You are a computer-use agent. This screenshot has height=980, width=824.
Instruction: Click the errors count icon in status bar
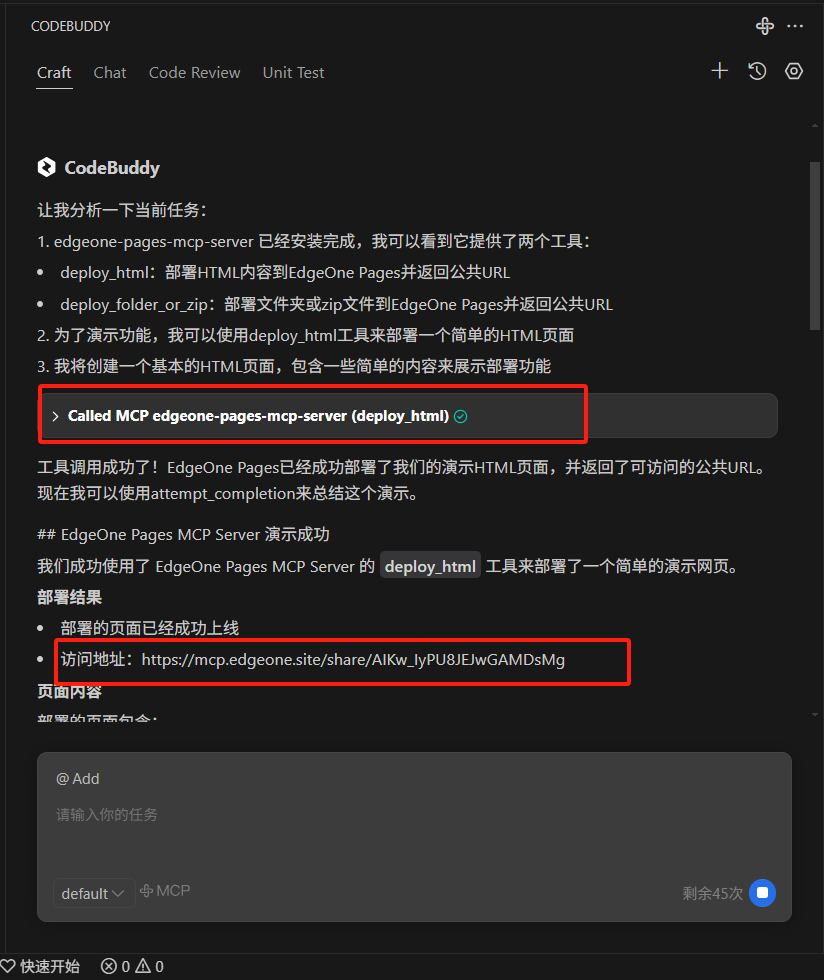click(109, 966)
